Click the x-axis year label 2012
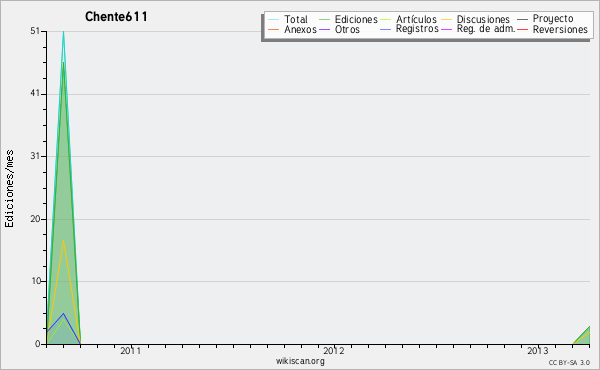The height and width of the screenshot is (370, 600). (334, 350)
